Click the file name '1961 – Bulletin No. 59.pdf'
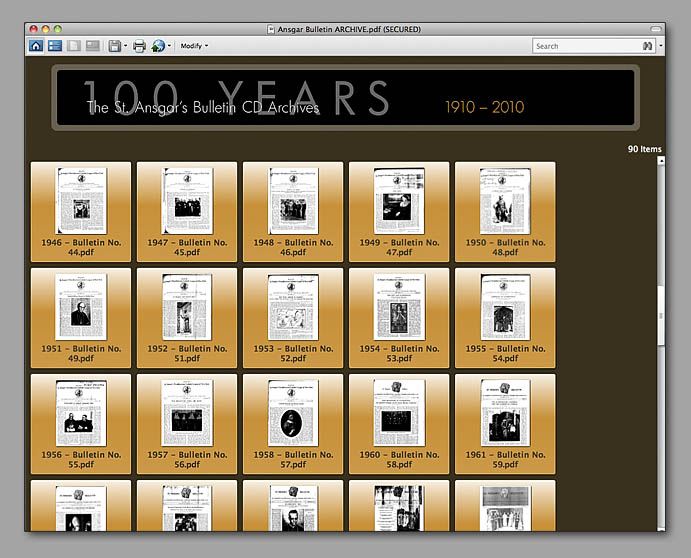 [x=505, y=459]
